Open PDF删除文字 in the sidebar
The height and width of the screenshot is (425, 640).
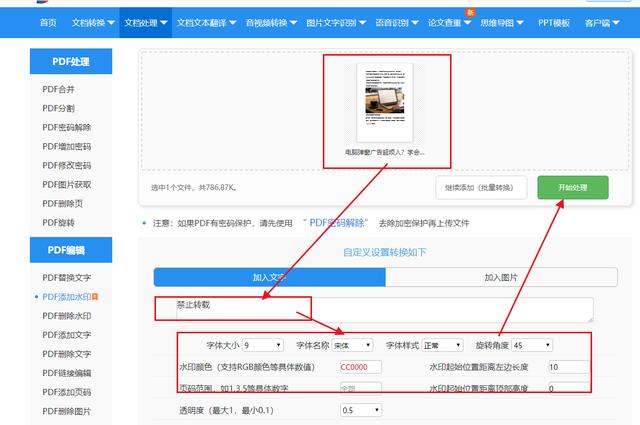click(x=67, y=354)
